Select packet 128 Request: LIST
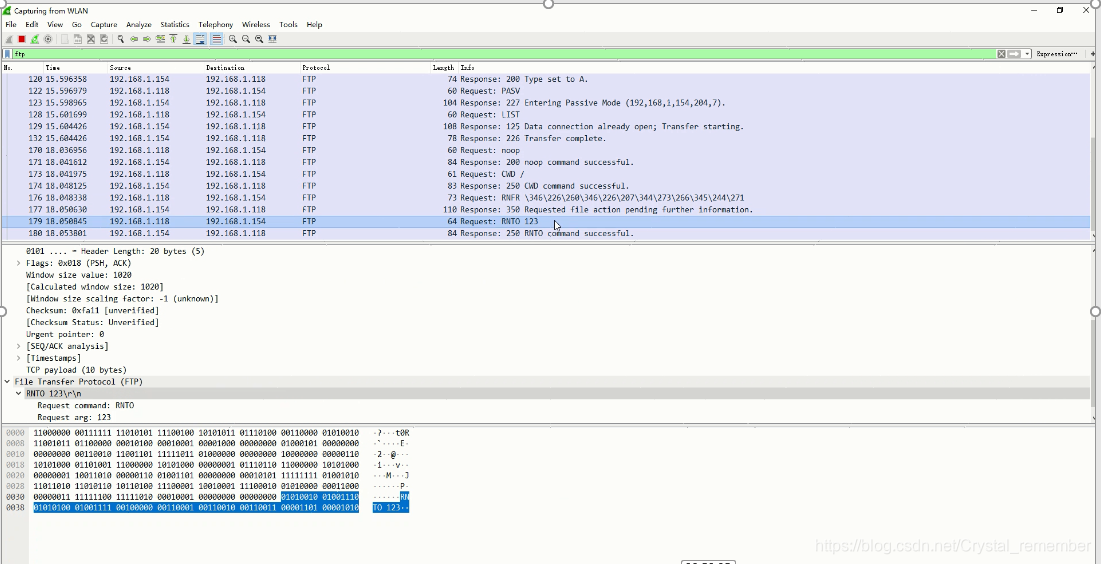Image resolution: width=1101 pixels, height=564 pixels. coord(546,114)
